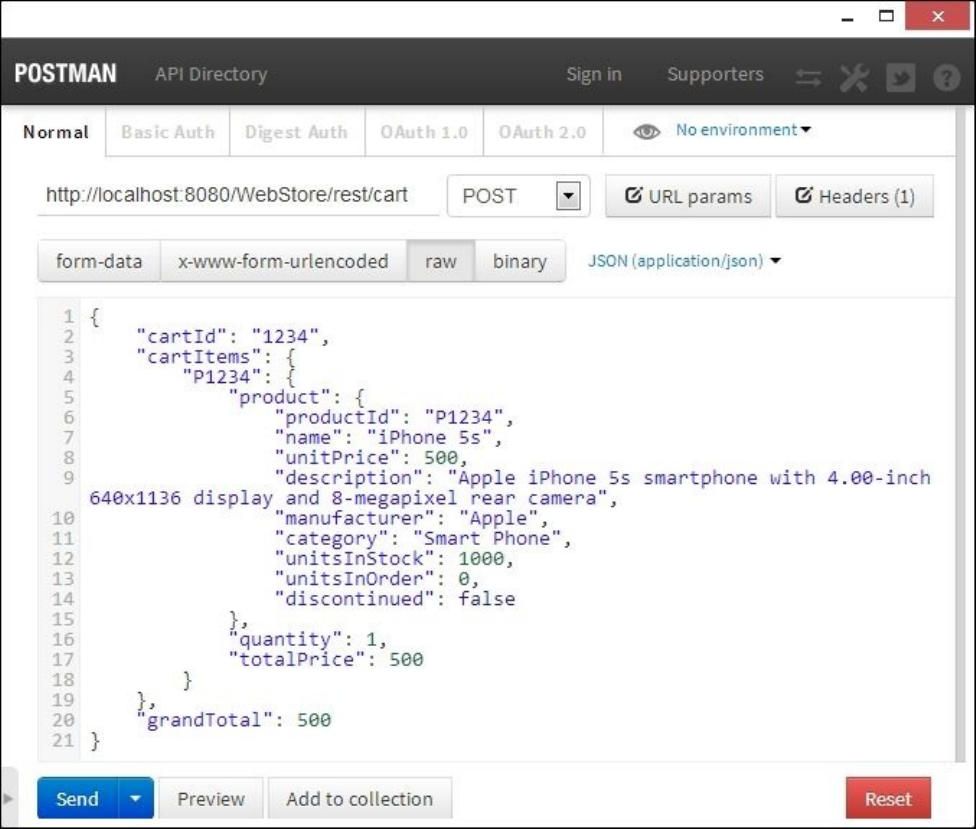The width and height of the screenshot is (976, 829).
Task: Select x-www-form-urlencoded body type
Action: click(283, 261)
